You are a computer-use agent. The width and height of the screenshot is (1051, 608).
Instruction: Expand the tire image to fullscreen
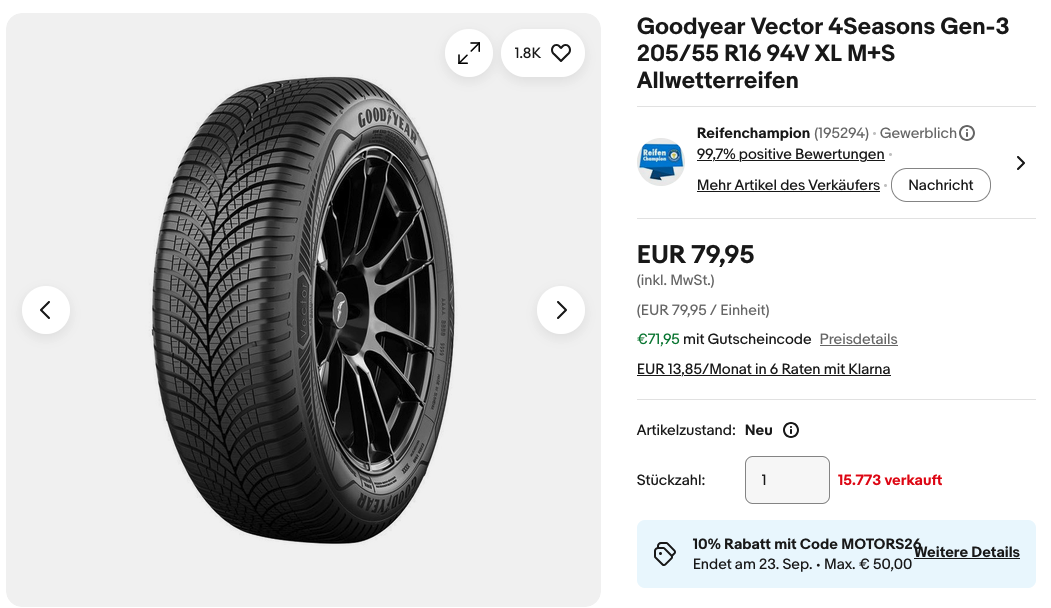(469, 53)
